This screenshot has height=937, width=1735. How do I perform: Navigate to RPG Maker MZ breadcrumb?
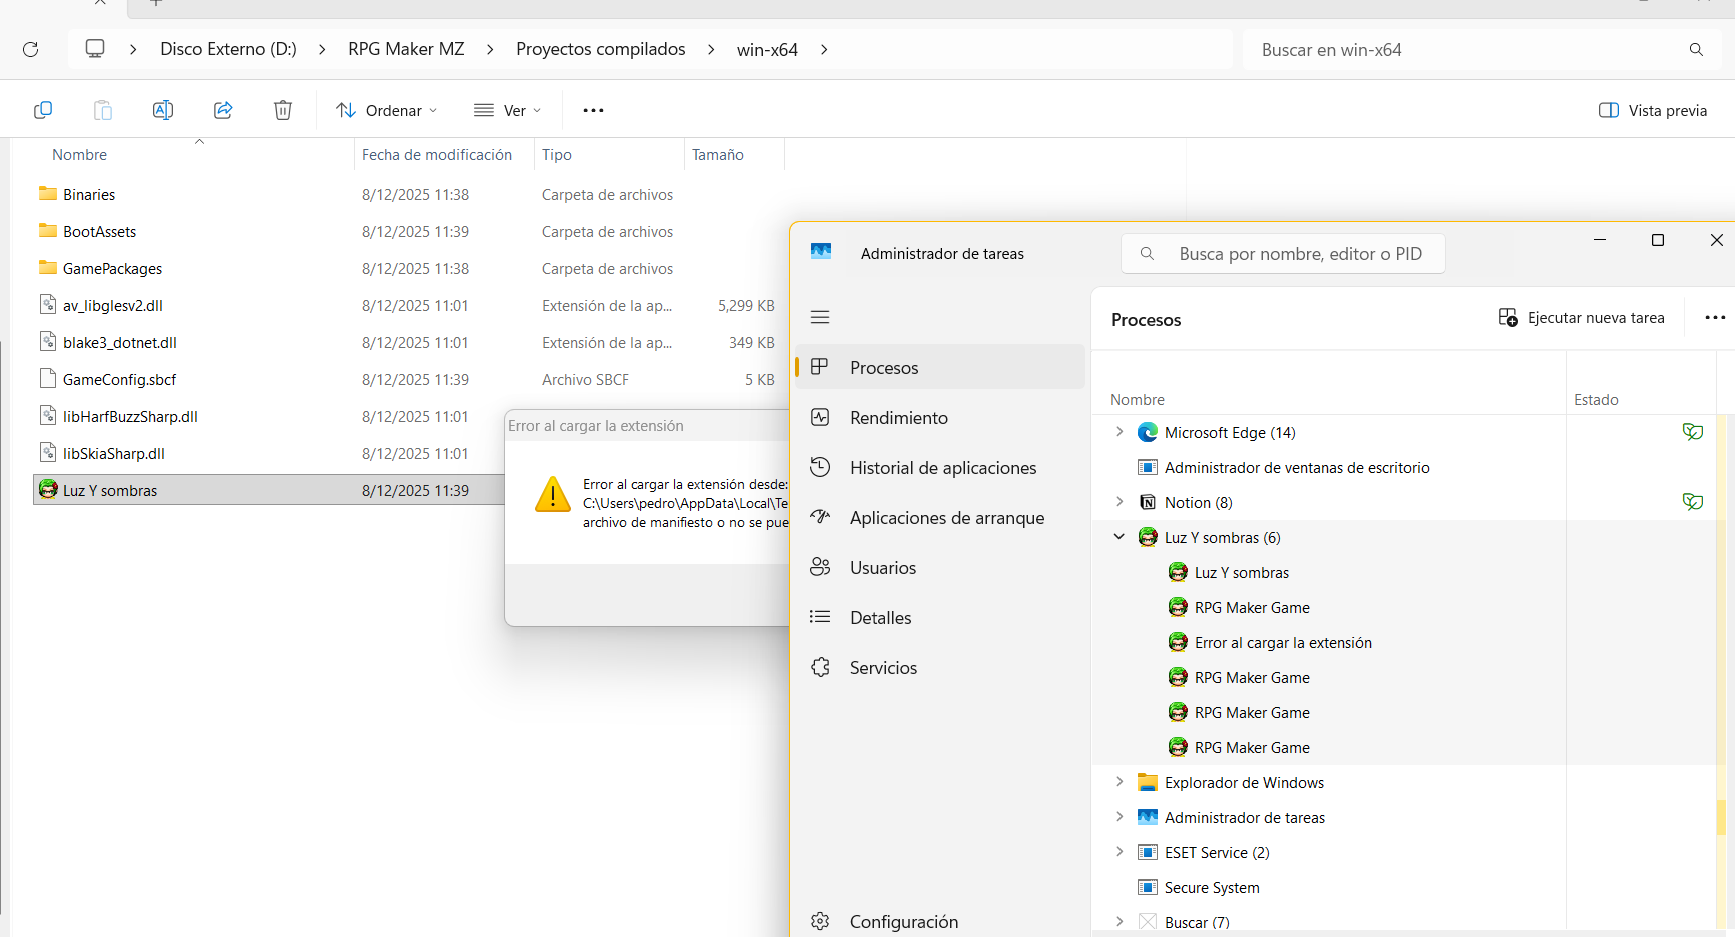click(x=406, y=49)
